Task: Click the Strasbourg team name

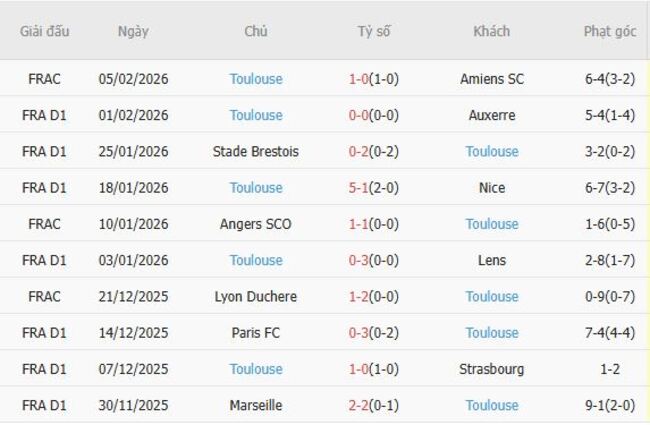Action: (492, 369)
